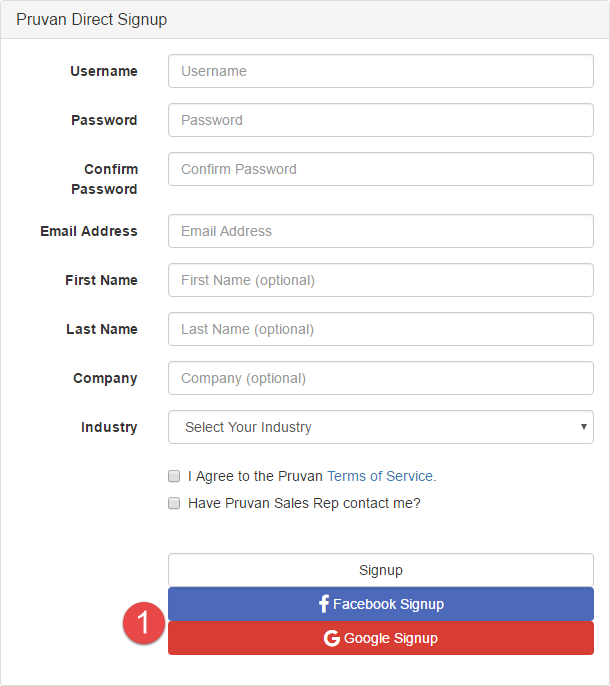The height and width of the screenshot is (686, 610).
Task: Click the Industry dropdown arrow
Action: click(583, 427)
